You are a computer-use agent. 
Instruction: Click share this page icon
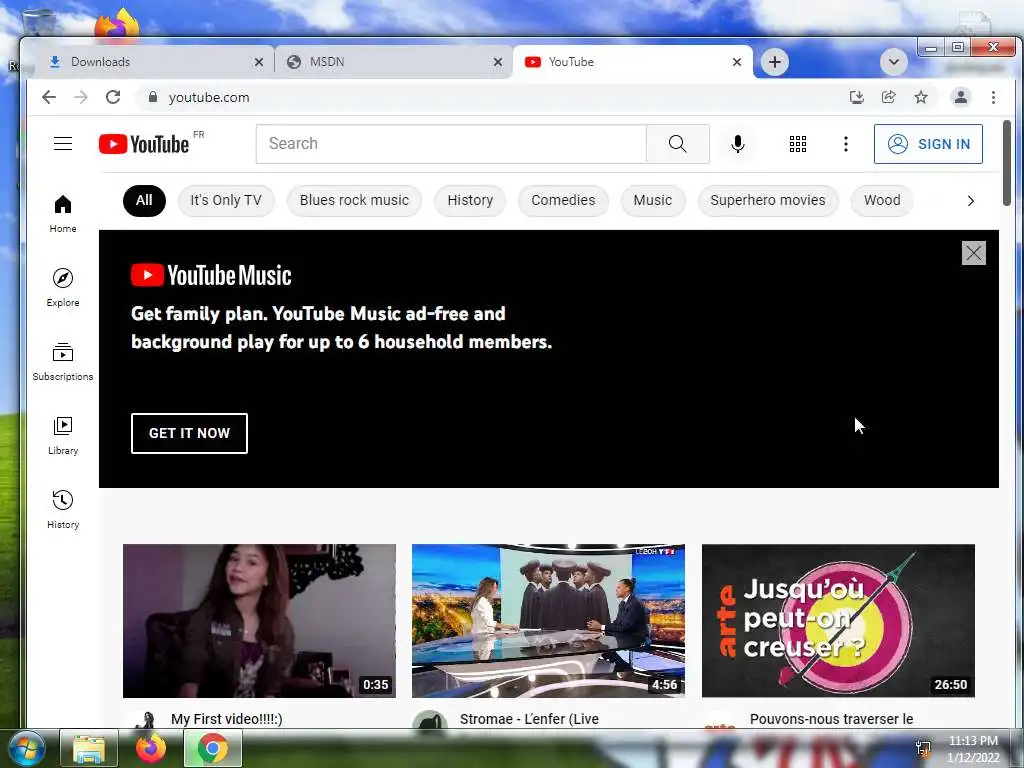click(889, 97)
